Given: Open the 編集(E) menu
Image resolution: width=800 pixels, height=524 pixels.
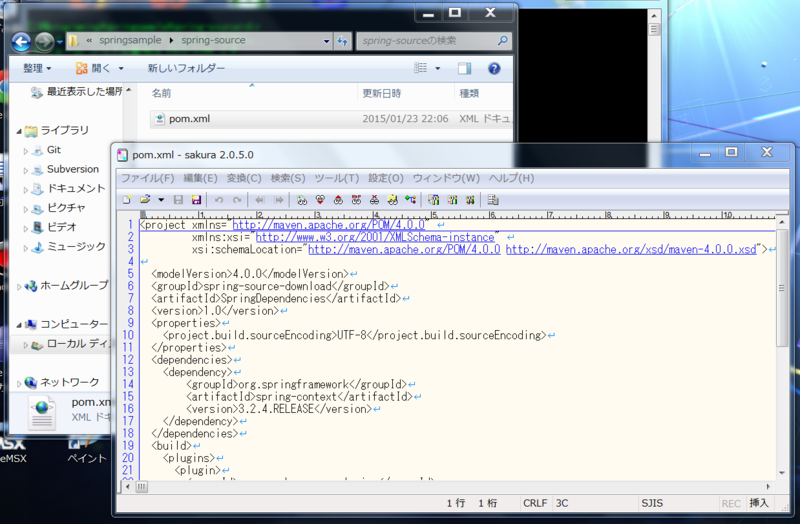Looking at the screenshot, I should coord(200,178).
